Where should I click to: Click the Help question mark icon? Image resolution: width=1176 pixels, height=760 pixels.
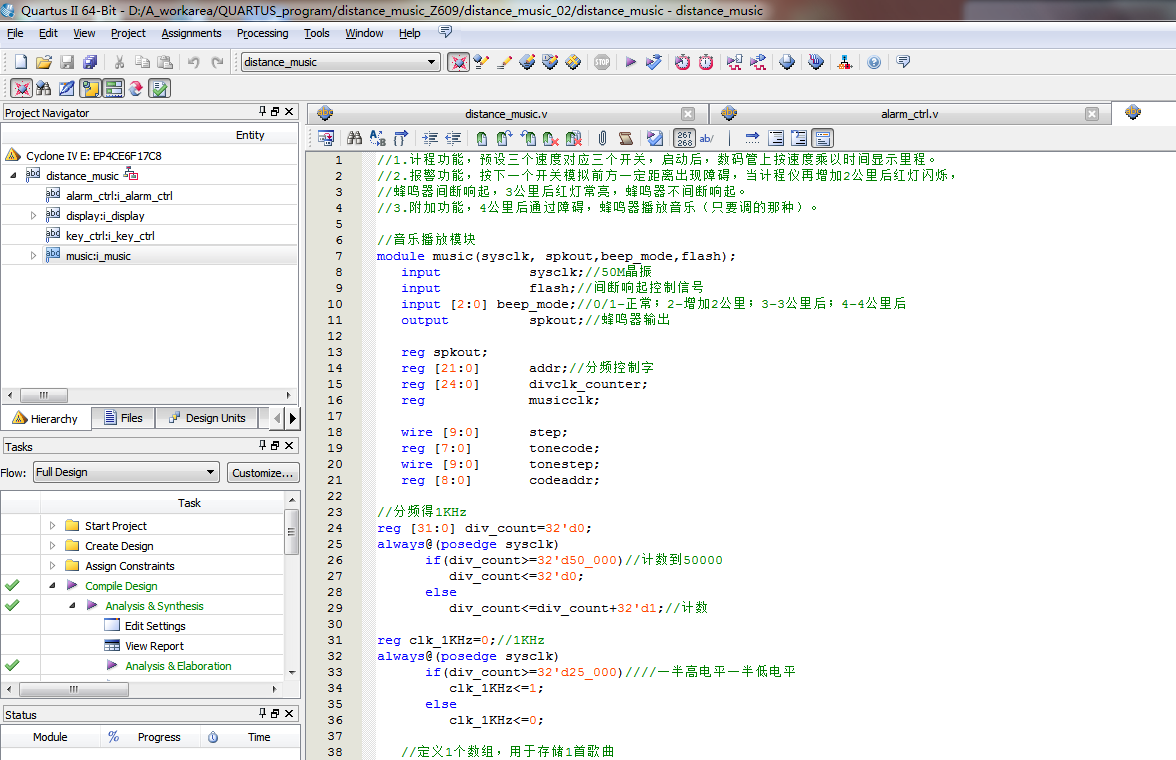click(874, 62)
